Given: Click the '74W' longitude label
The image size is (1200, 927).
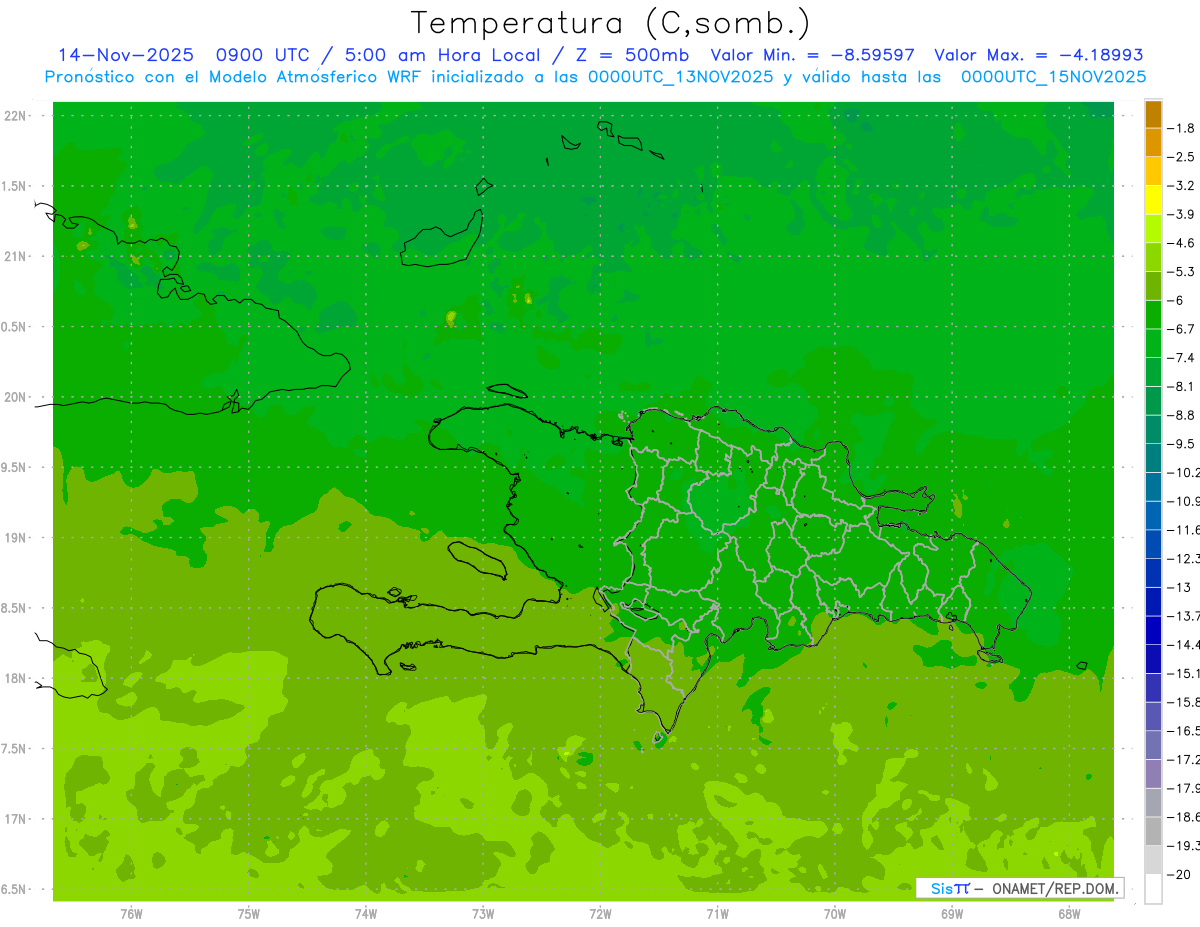Looking at the screenshot, I should coord(366,914).
